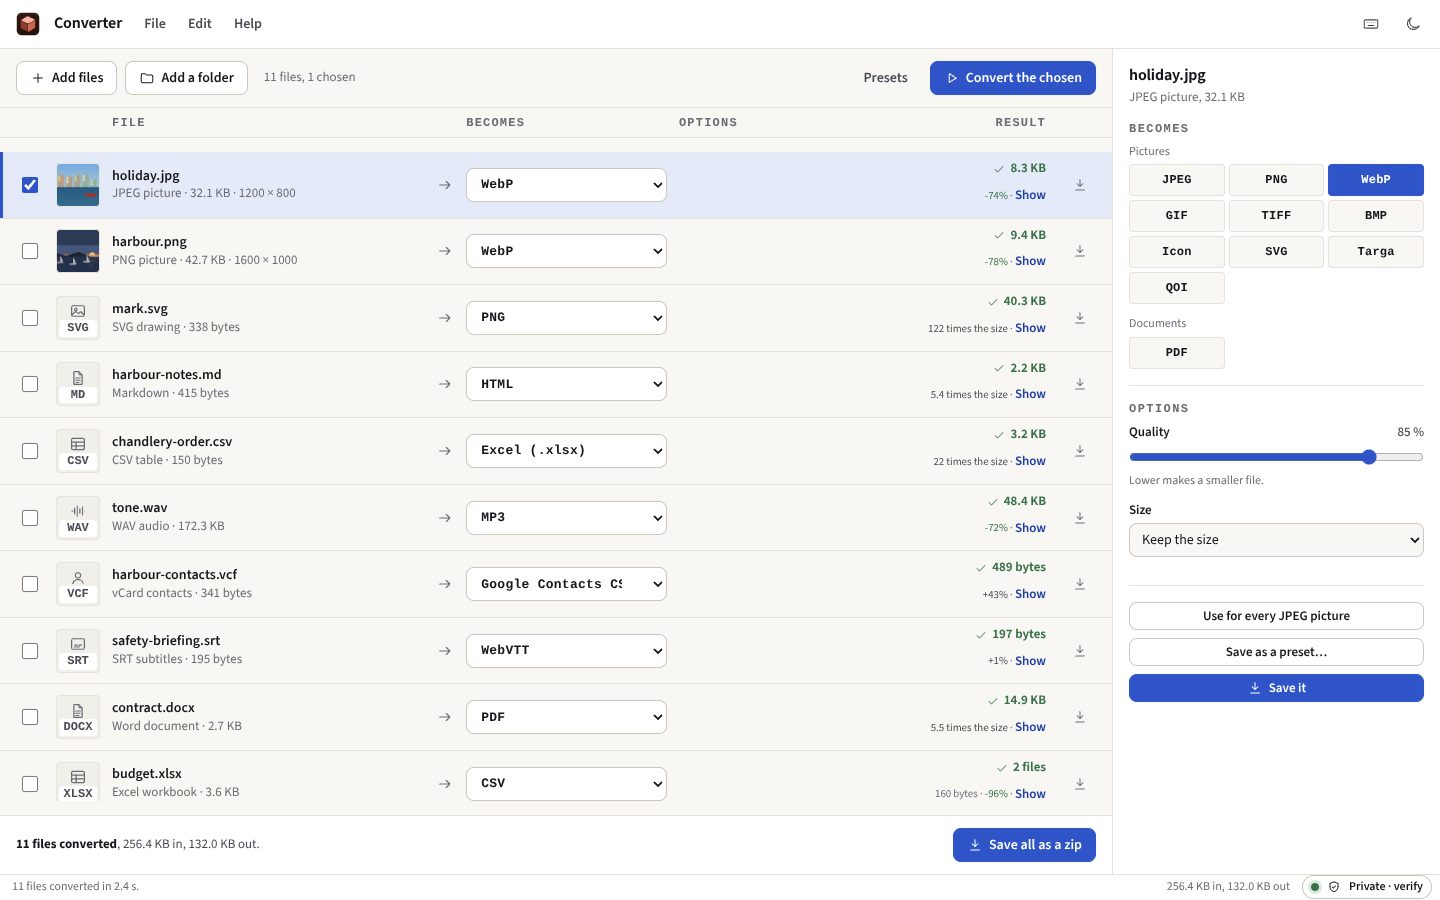This screenshot has height=900, width=1440.
Task: Click the DOCX file type icon
Action: point(78,717)
